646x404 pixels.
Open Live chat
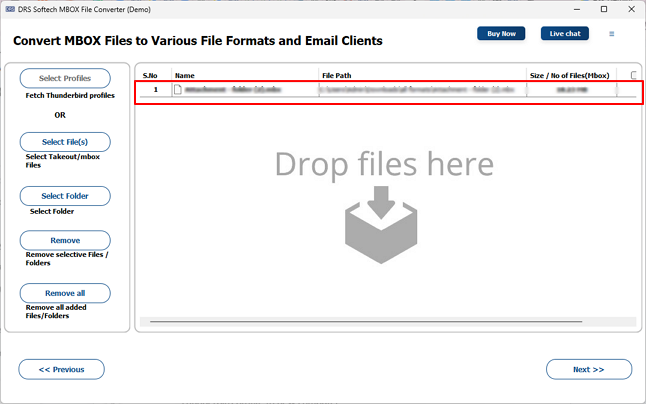tap(564, 34)
